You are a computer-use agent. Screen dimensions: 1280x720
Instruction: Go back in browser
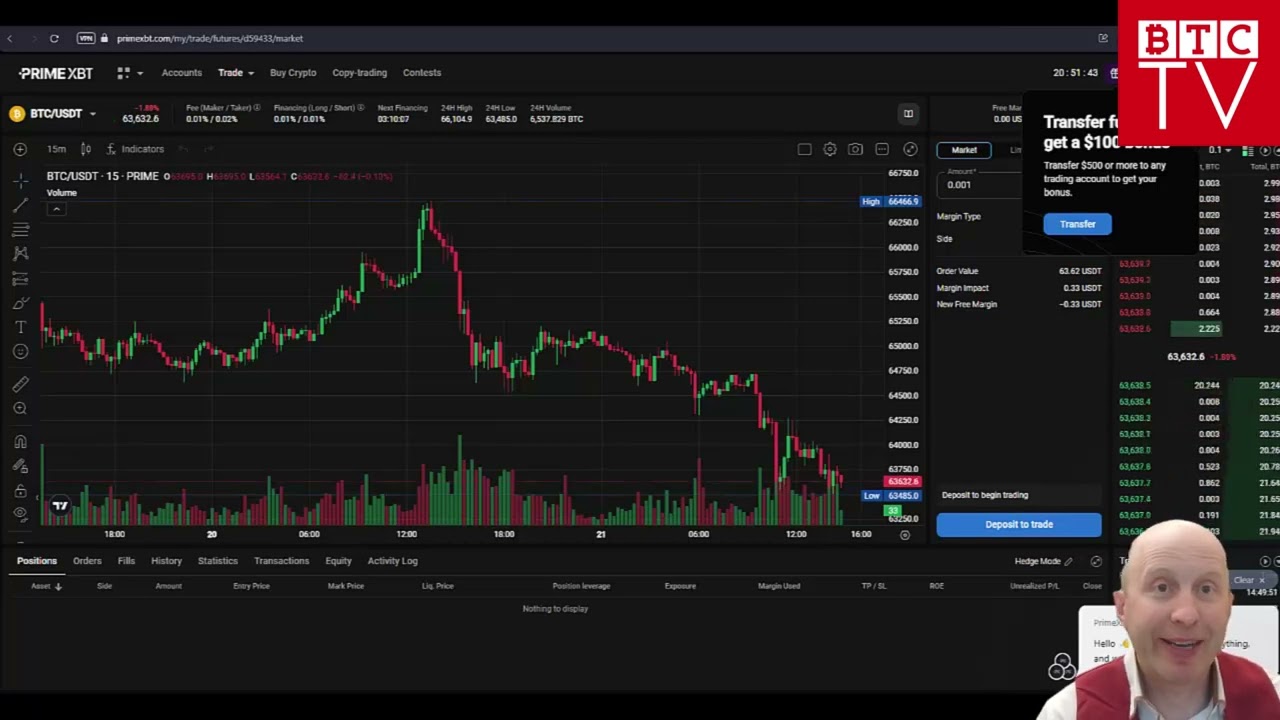click(x=10, y=38)
